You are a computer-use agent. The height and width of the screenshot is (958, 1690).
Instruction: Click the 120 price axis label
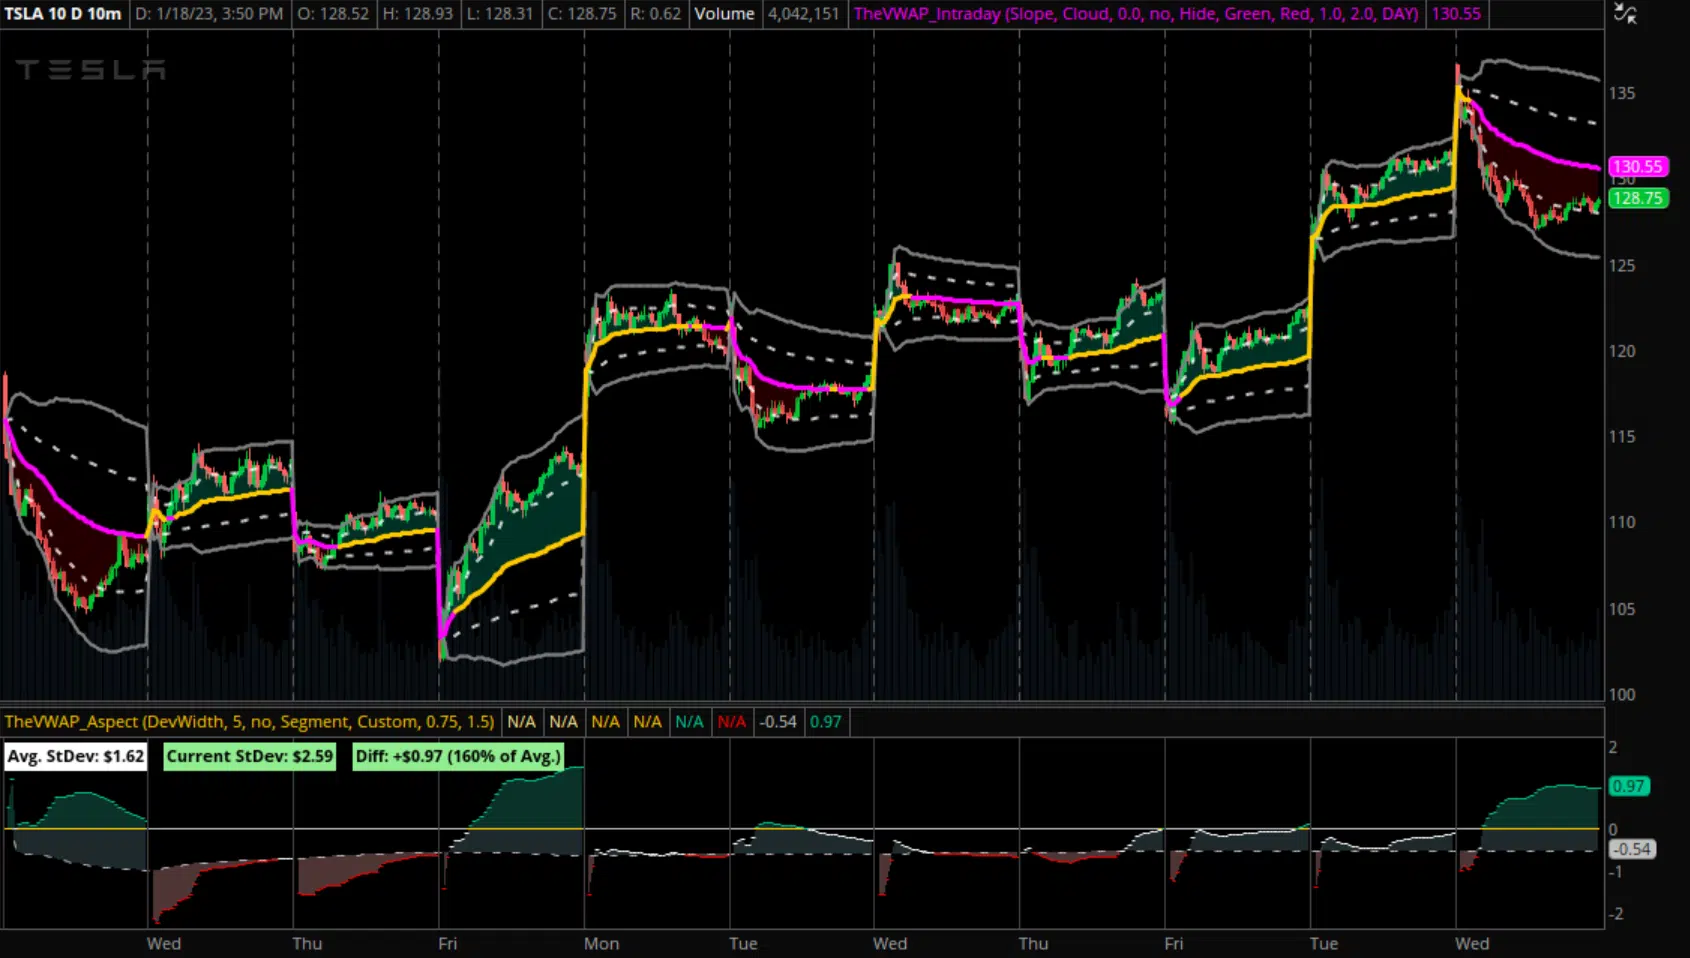coord(1622,351)
